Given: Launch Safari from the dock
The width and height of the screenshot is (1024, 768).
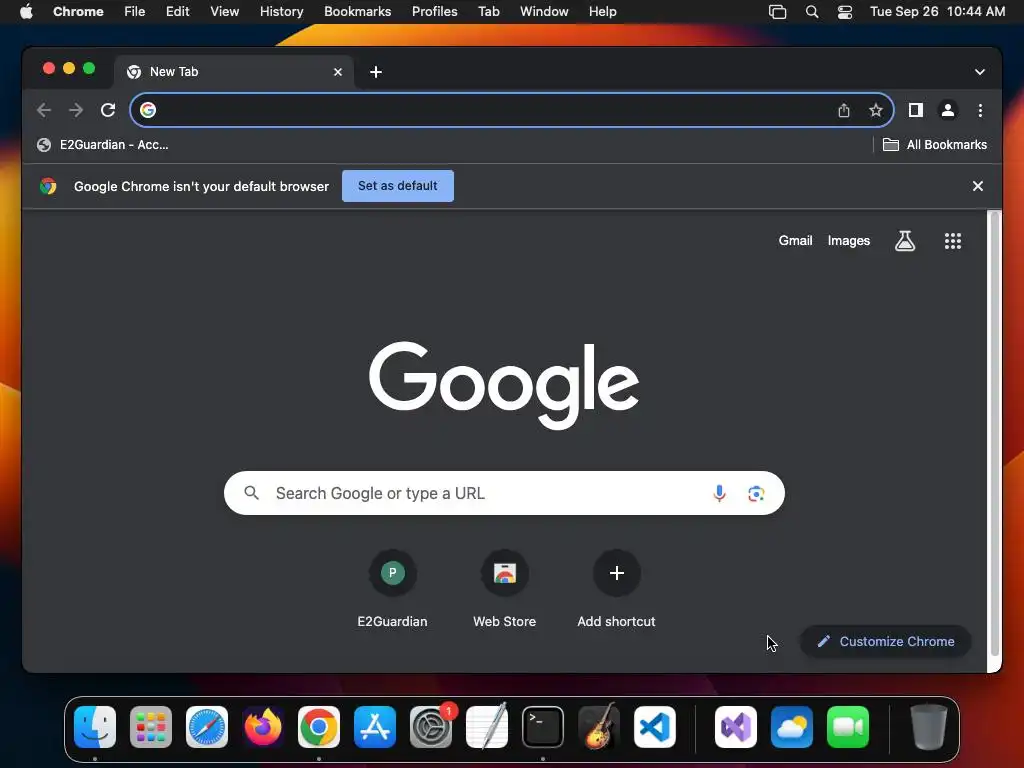Looking at the screenshot, I should [x=207, y=727].
